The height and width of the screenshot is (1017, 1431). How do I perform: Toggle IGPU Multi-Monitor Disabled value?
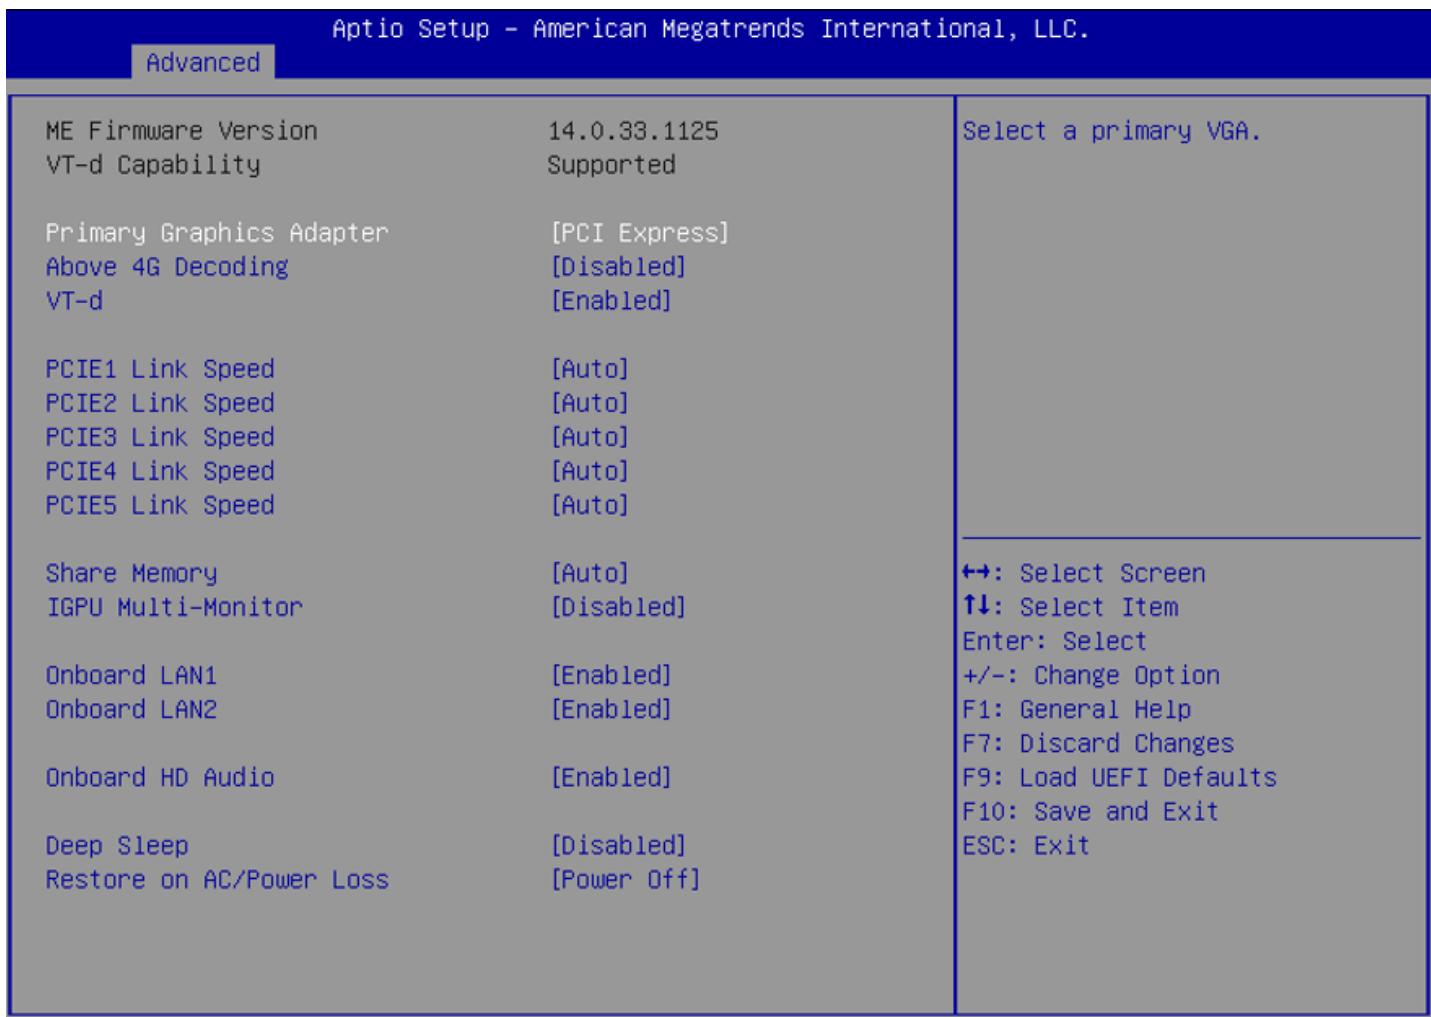pyautogui.click(x=618, y=607)
